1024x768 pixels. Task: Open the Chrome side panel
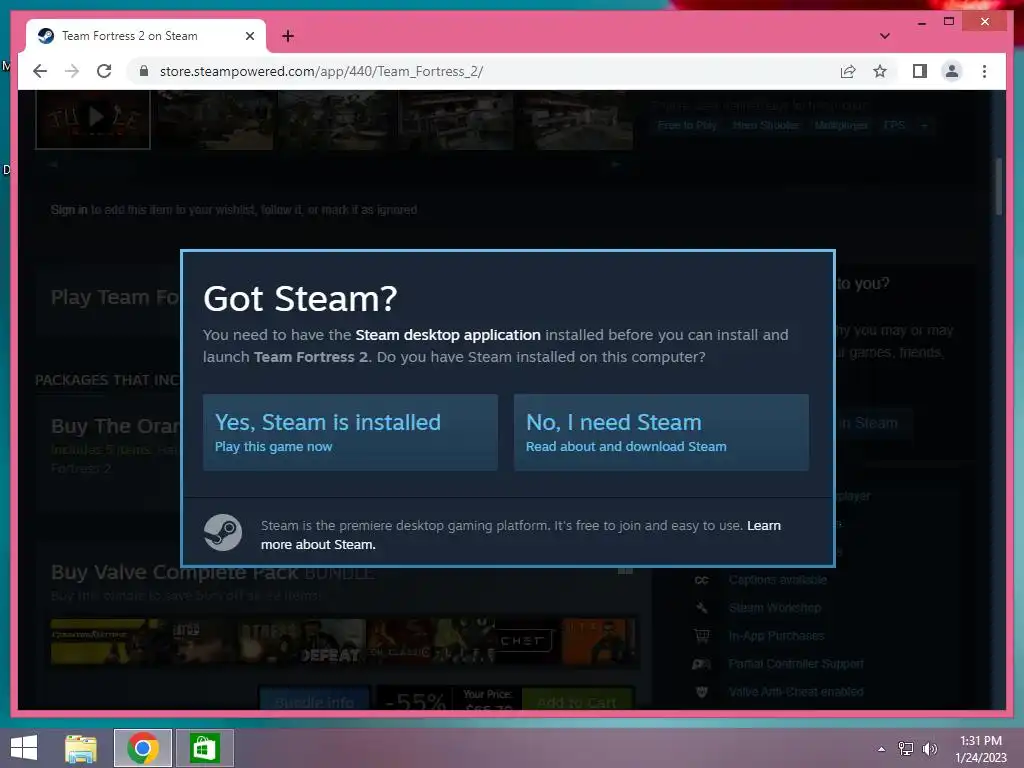click(x=920, y=71)
